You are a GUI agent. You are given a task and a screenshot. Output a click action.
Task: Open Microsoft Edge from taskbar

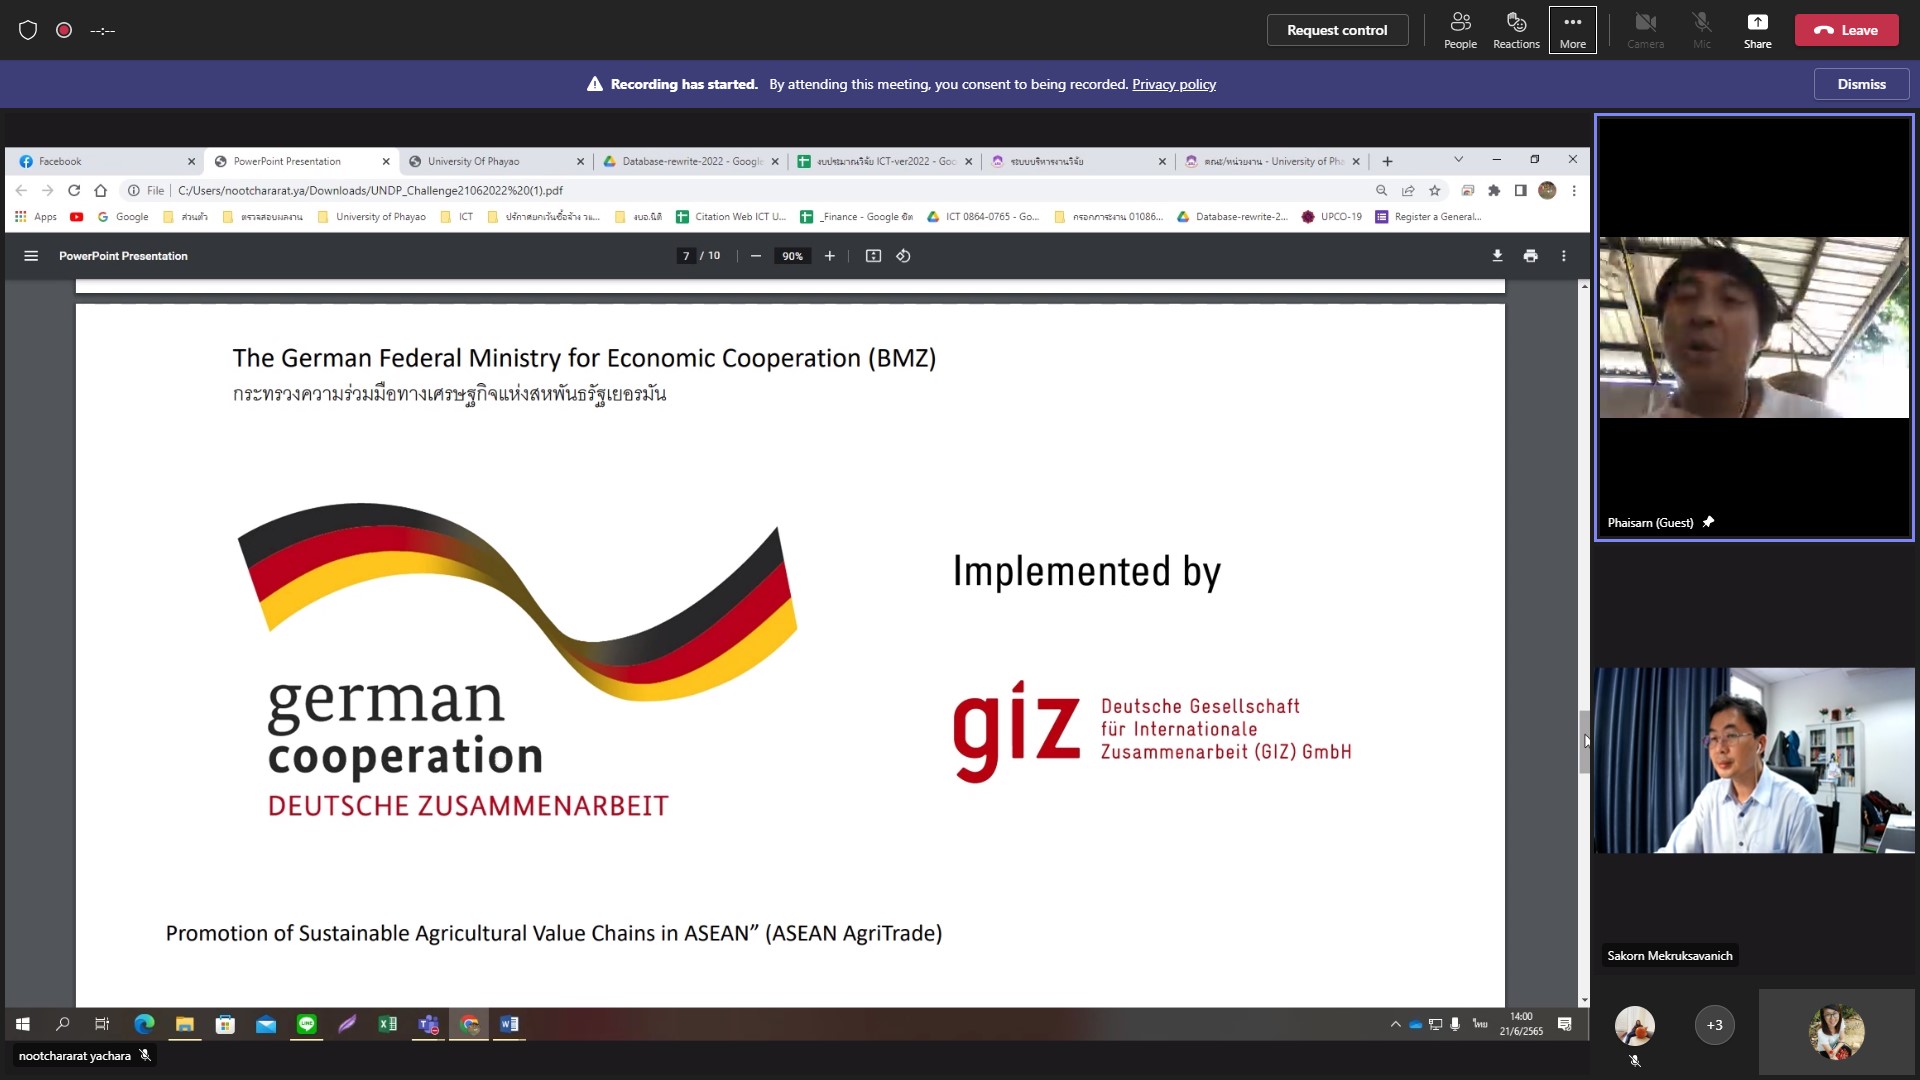click(144, 1024)
